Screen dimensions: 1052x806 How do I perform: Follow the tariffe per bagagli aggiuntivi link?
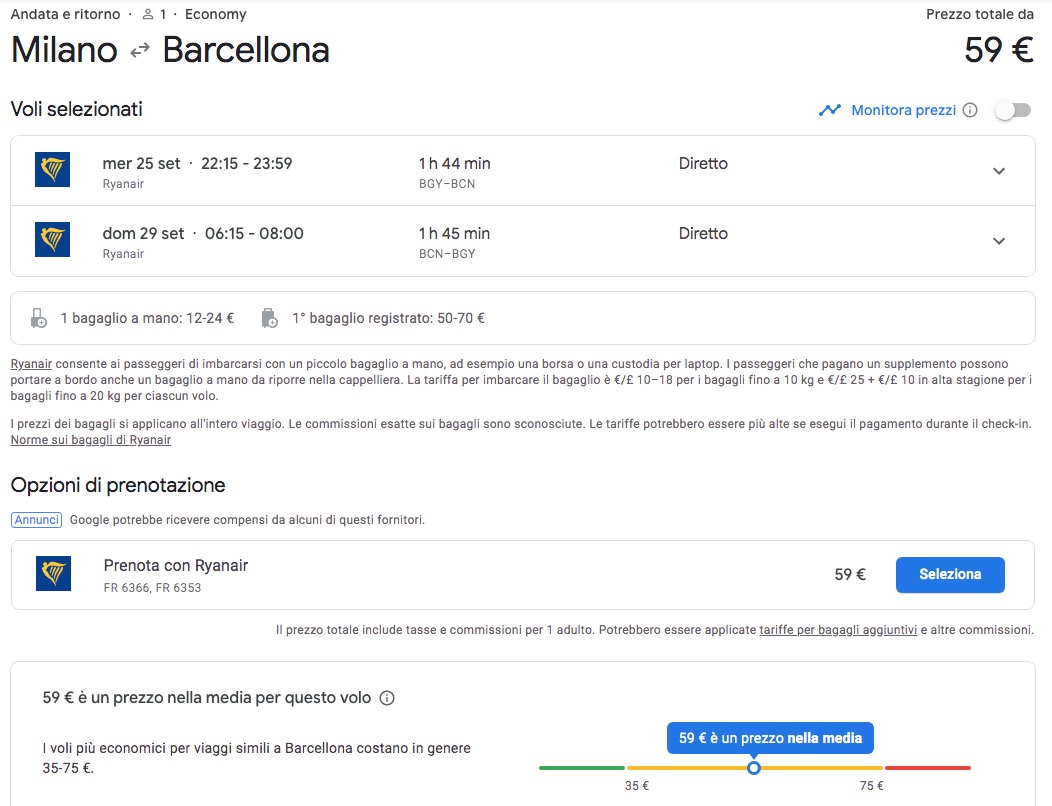[x=838, y=630]
